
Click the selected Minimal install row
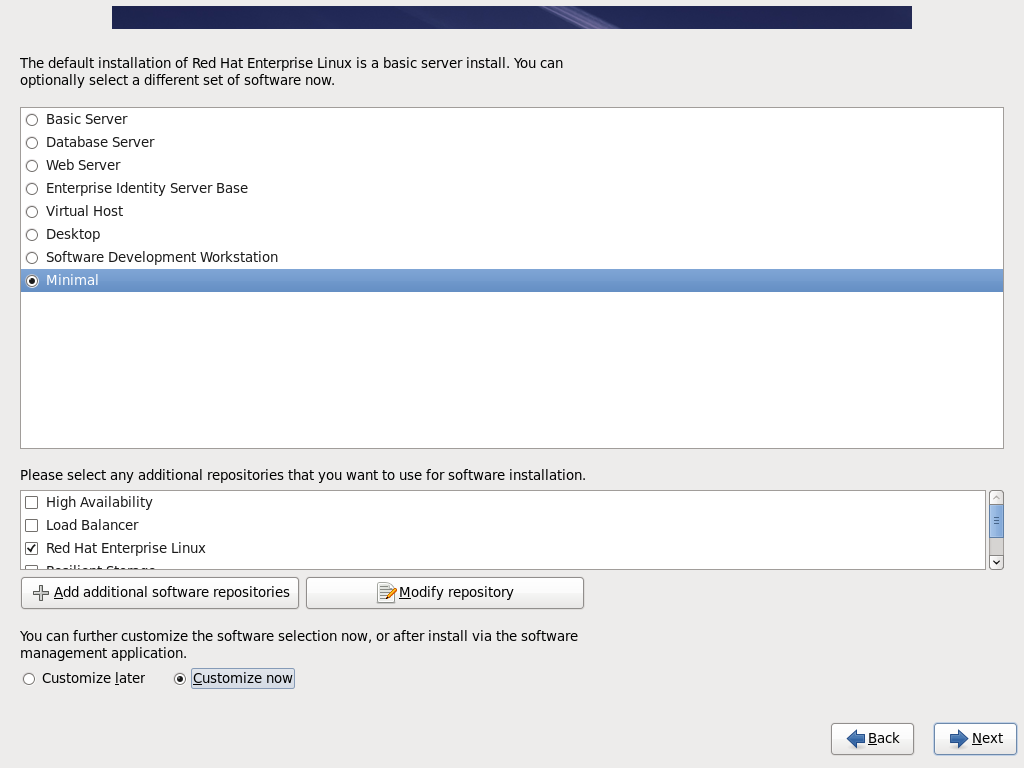point(72,281)
